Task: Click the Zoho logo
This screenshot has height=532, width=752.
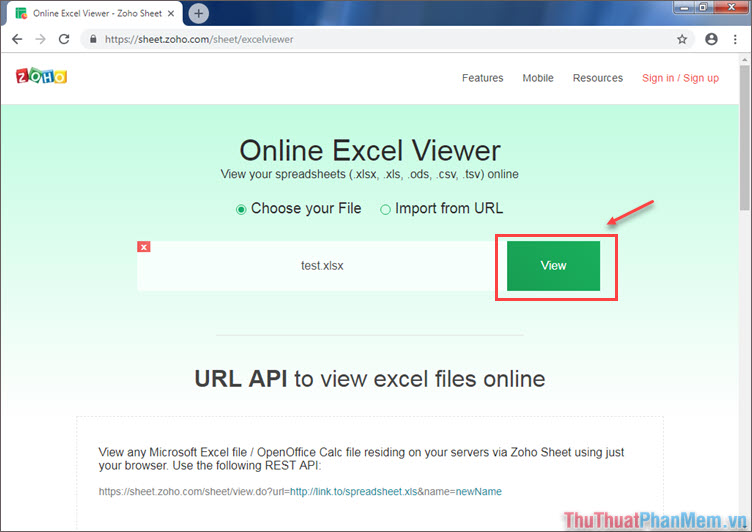Action: (x=41, y=76)
